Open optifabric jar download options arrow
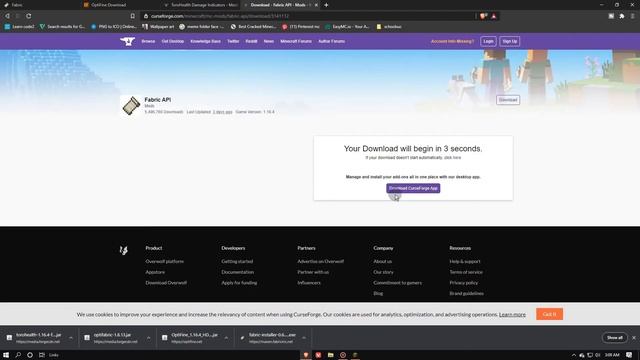This screenshot has width=640, height=360. pos(149,338)
